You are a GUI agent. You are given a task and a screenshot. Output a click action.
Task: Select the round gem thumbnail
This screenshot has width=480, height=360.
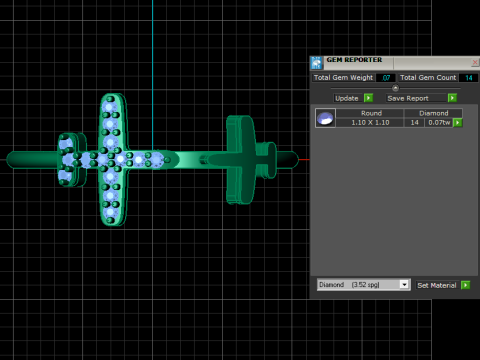[x=325, y=118]
